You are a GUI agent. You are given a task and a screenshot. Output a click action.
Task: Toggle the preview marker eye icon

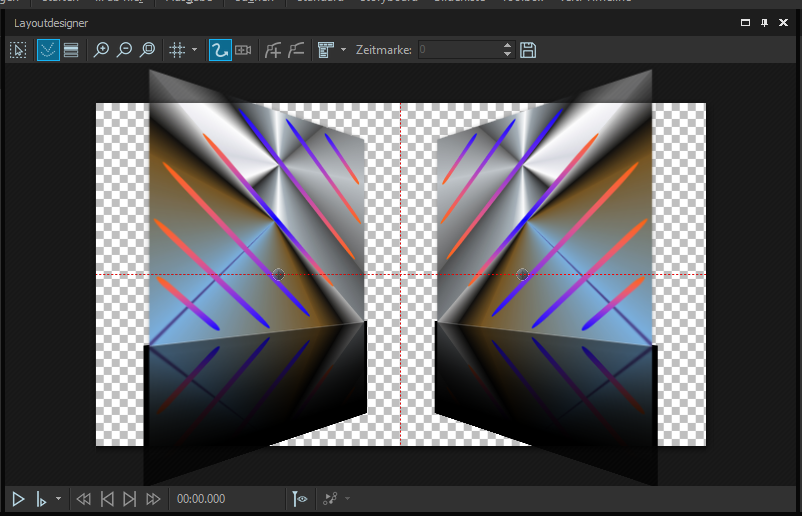point(300,498)
